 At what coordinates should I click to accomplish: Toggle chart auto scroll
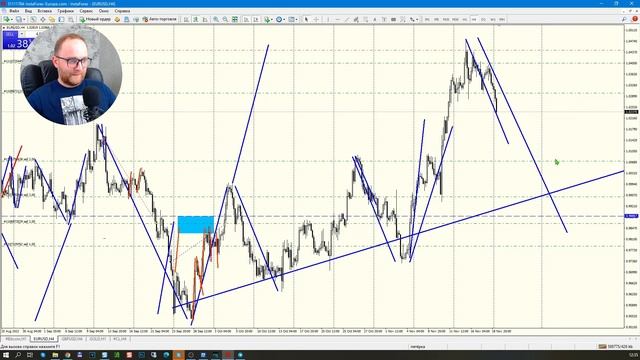pos(246,19)
